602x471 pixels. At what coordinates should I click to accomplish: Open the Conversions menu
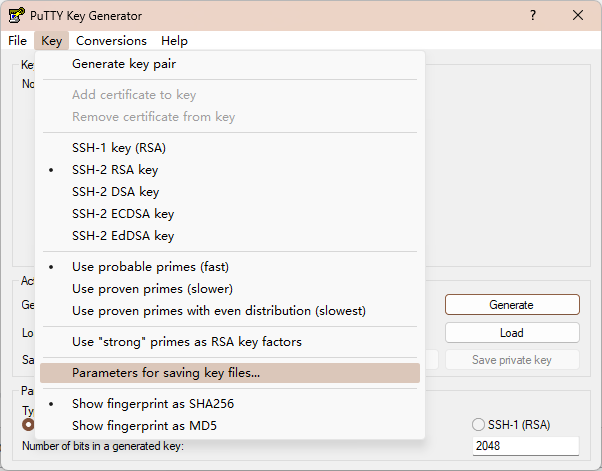coord(111,41)
